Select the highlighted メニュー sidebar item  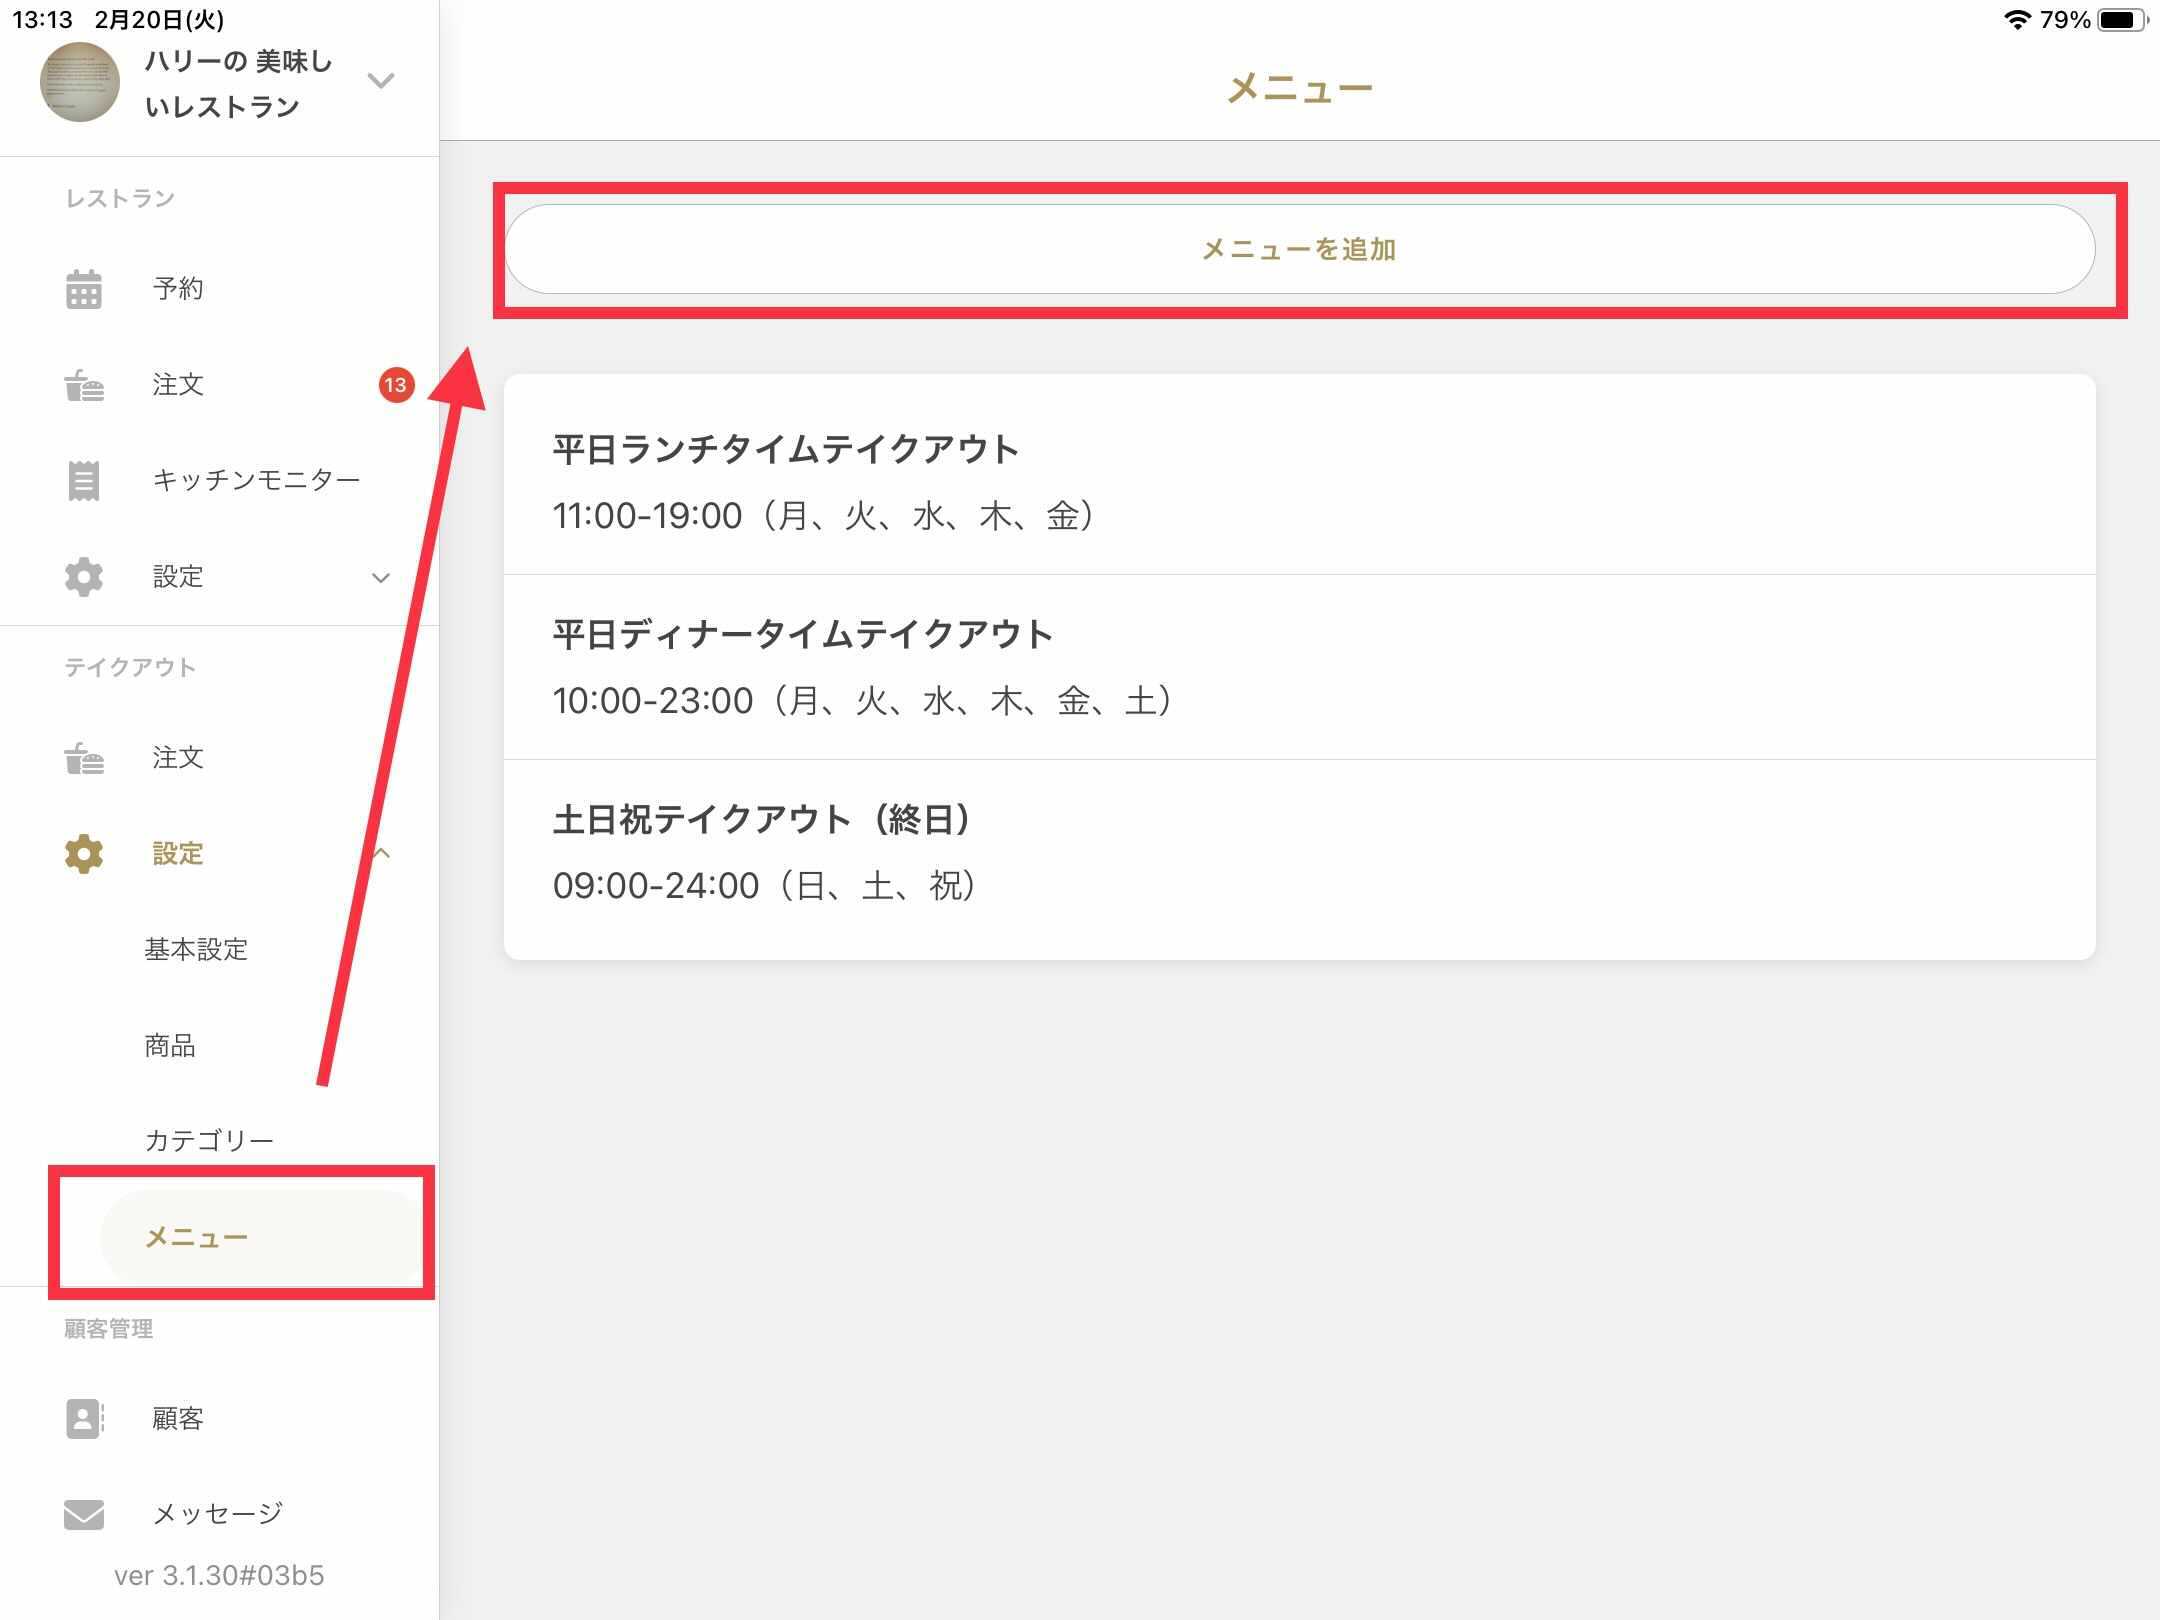196,1237
